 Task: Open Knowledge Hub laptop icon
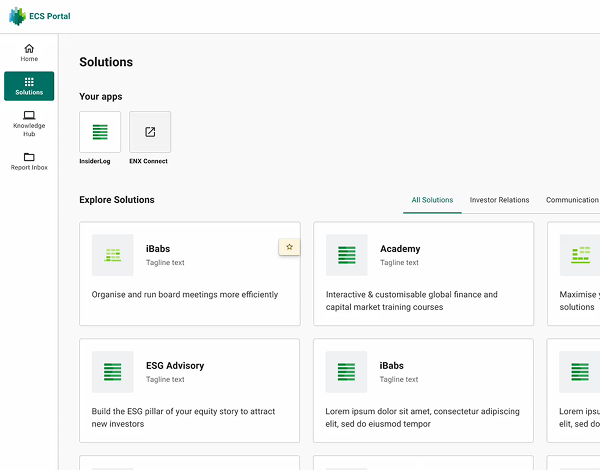pos(29,115)
